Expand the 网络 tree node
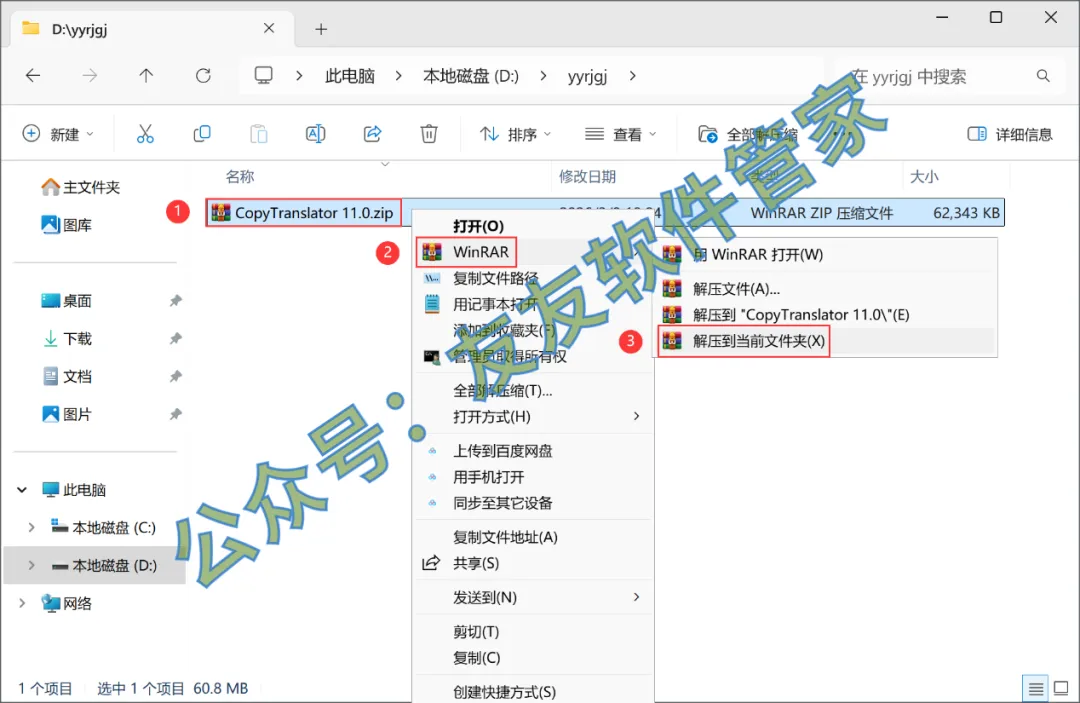Viewport: 1080px width, 703px height. click(x=22, y=603)
